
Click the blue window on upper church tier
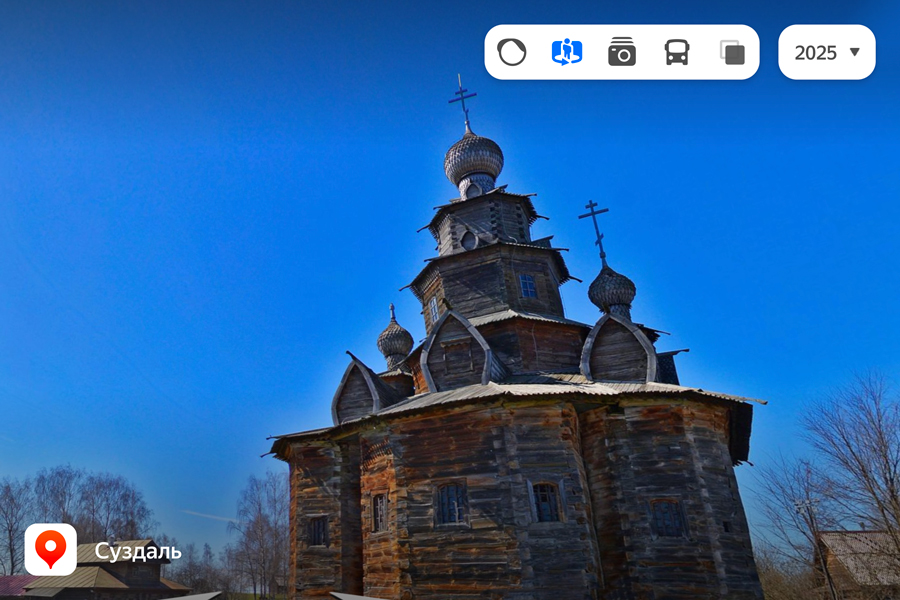click(x=527, y=286)
